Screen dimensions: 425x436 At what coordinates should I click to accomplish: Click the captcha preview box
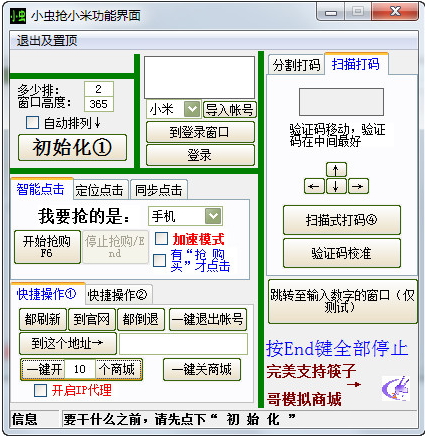pos(341,102)
